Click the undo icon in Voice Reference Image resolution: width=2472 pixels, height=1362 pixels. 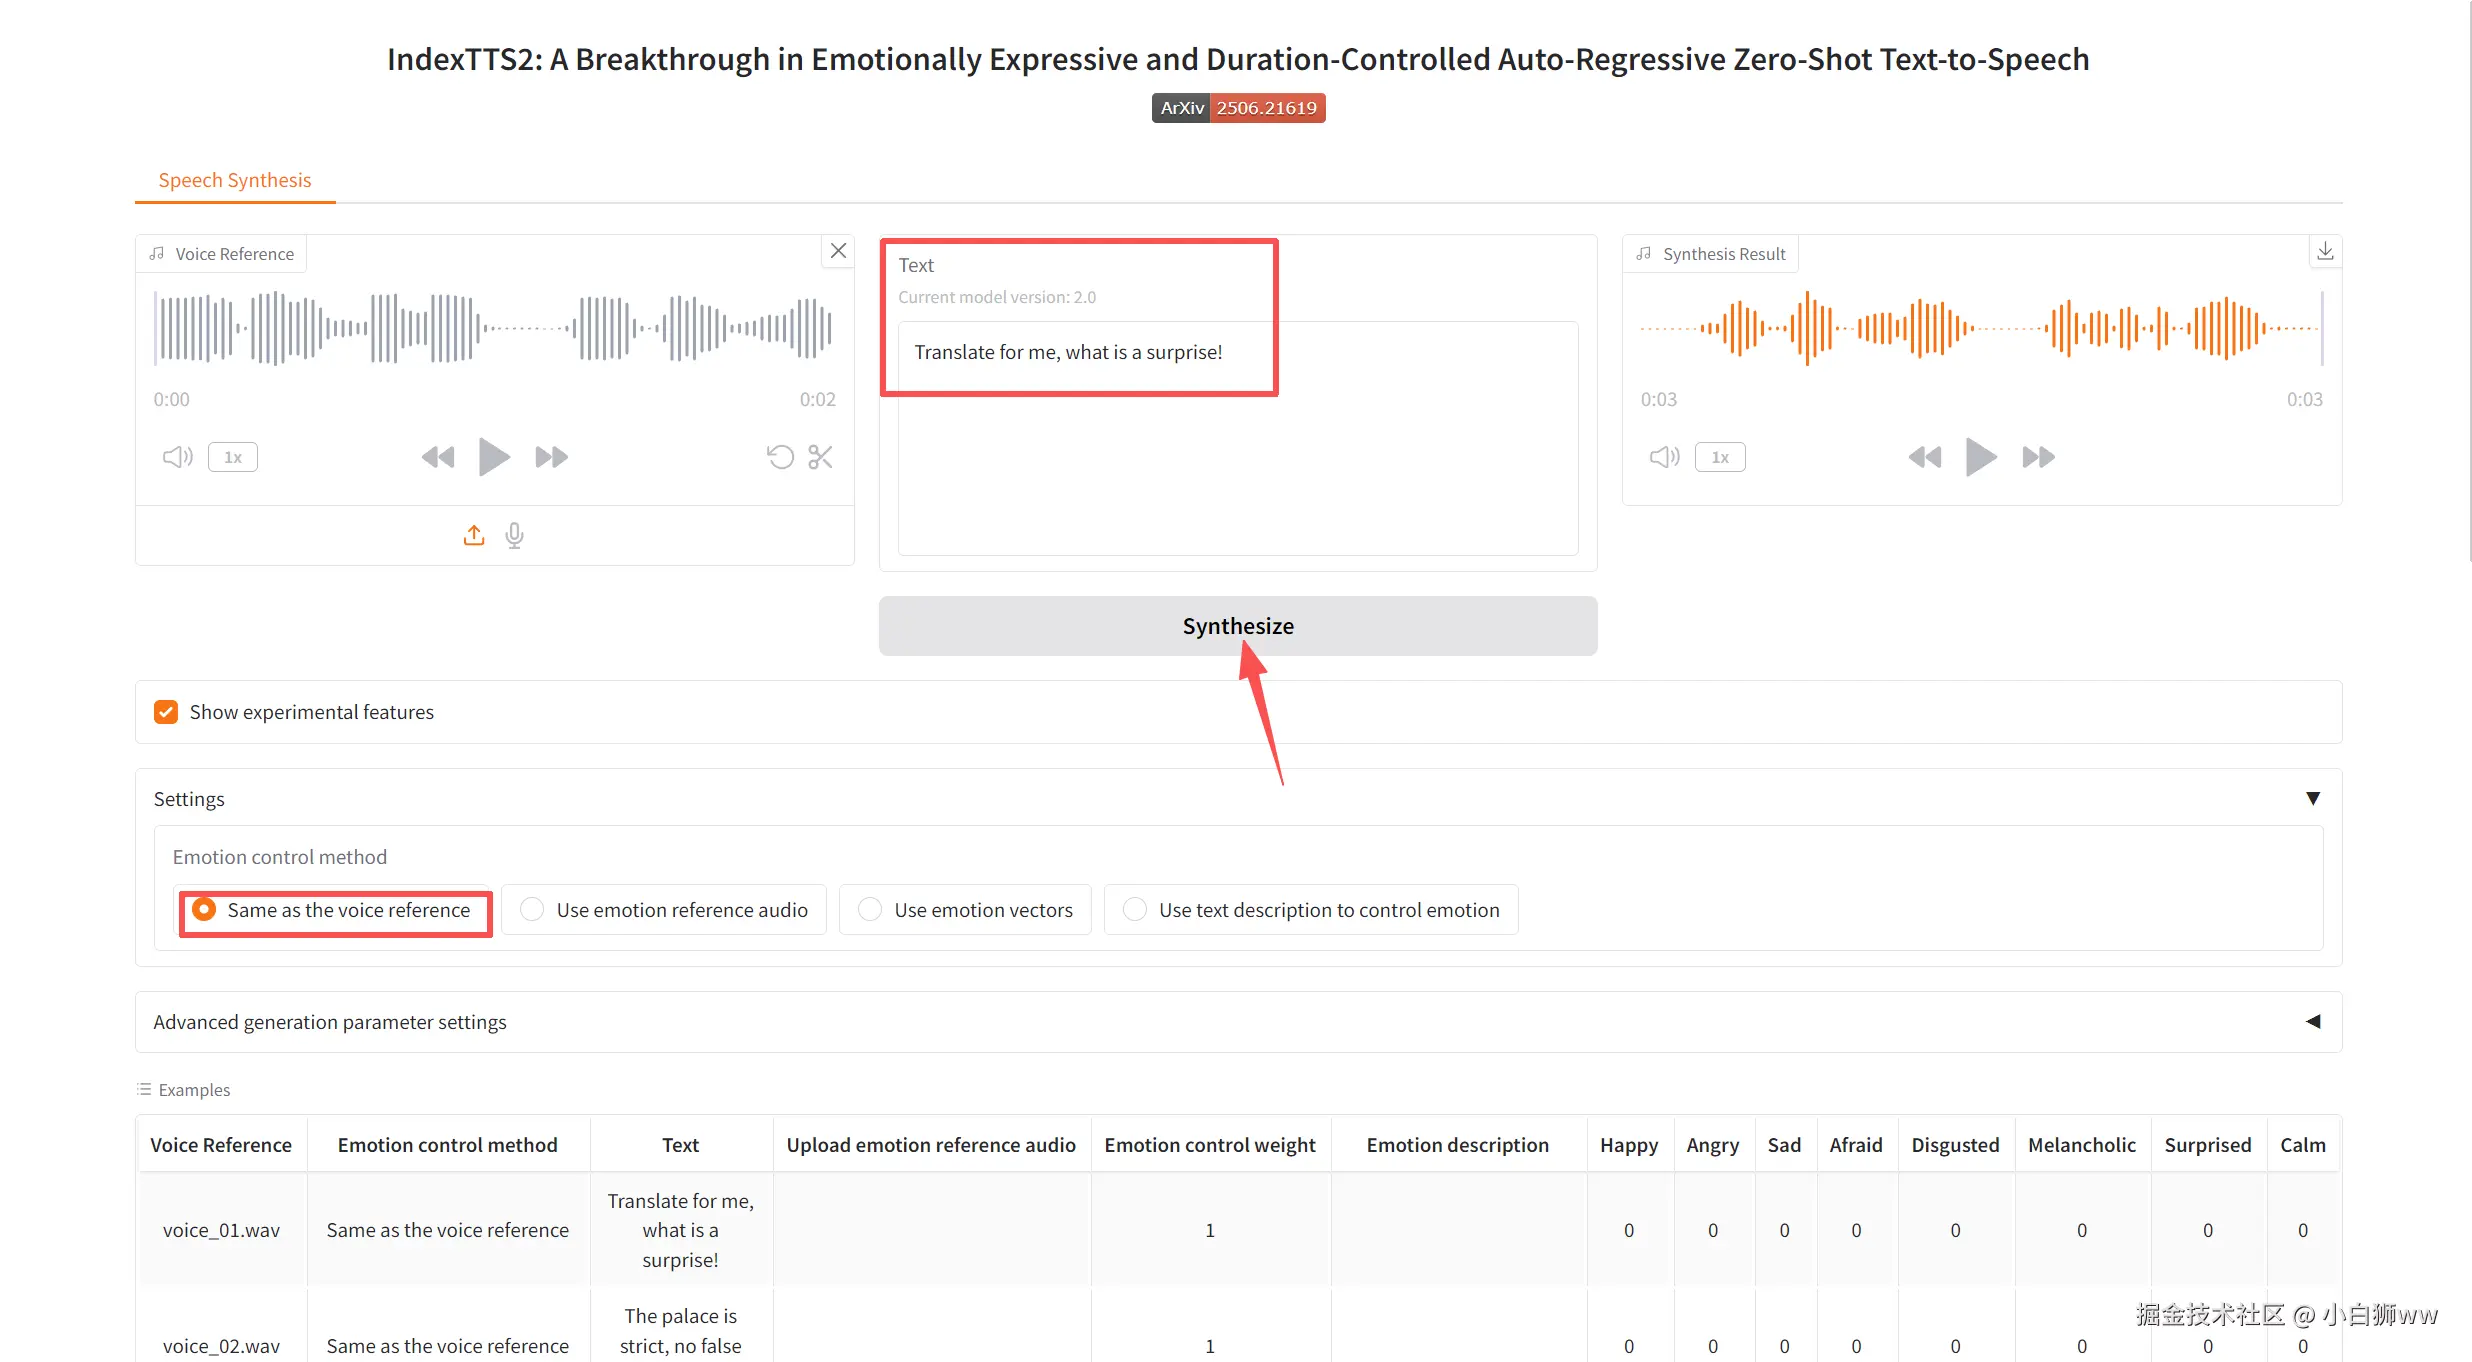point(780,457)
